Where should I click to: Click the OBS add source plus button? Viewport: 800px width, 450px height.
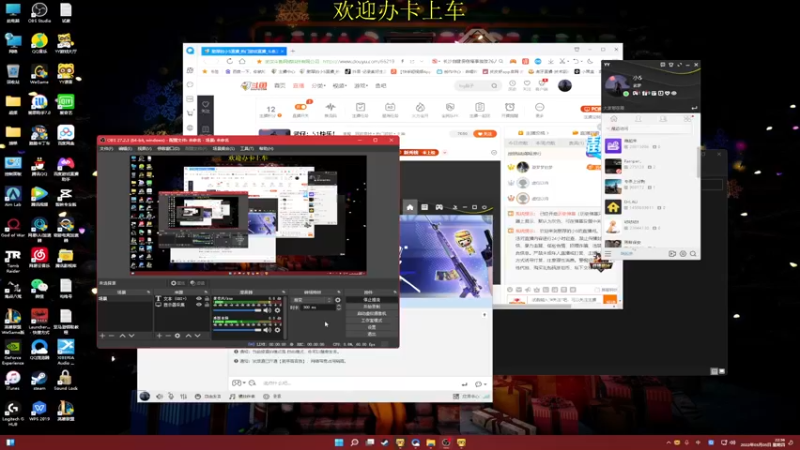[159, 336]
